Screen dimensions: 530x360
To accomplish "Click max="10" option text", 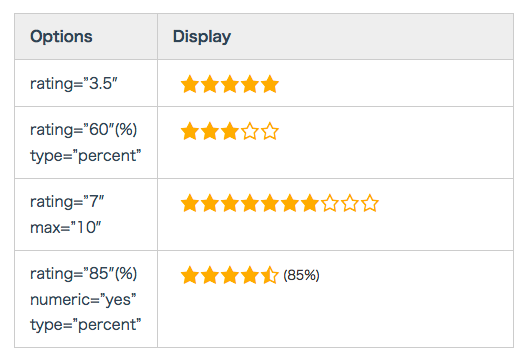I will pos(66,227).
